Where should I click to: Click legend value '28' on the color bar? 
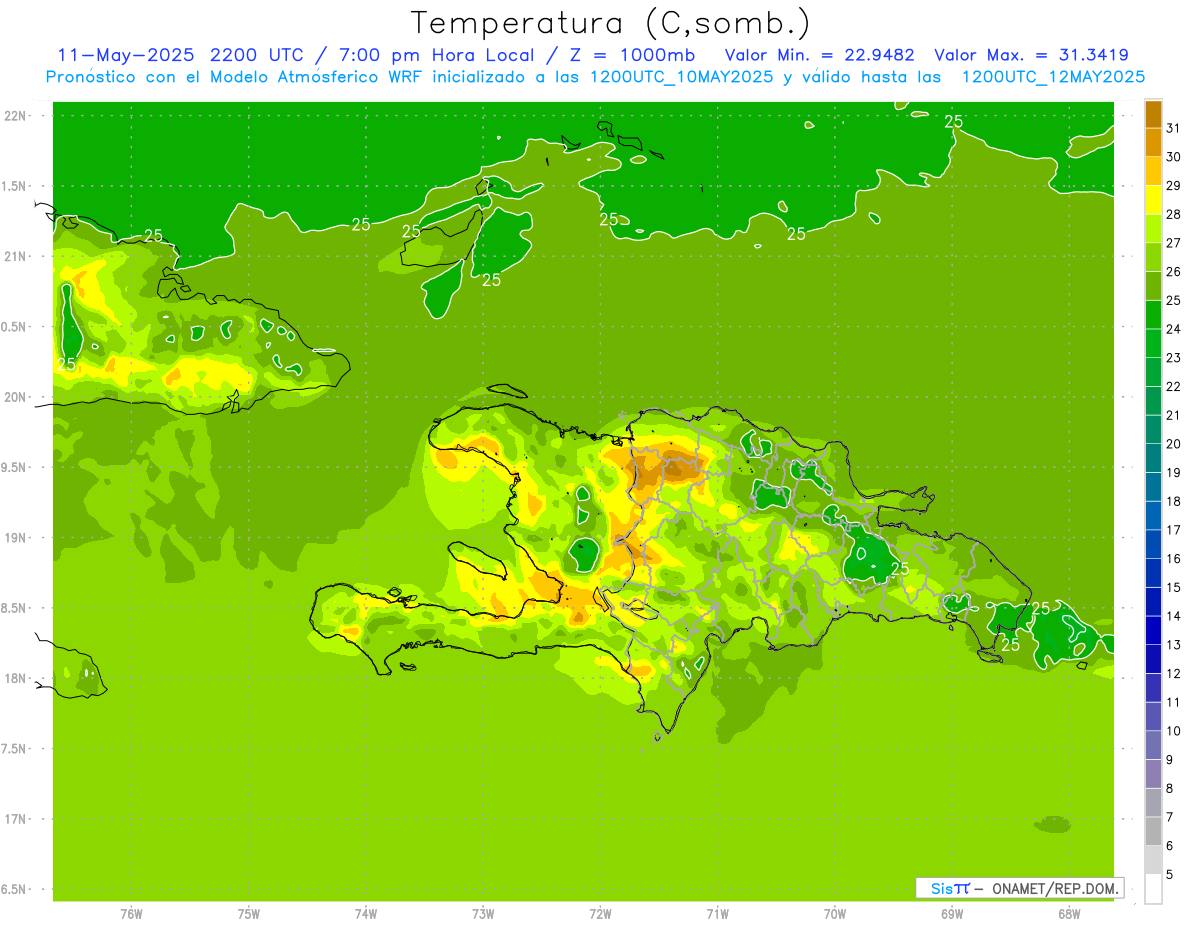[1173, 214]
